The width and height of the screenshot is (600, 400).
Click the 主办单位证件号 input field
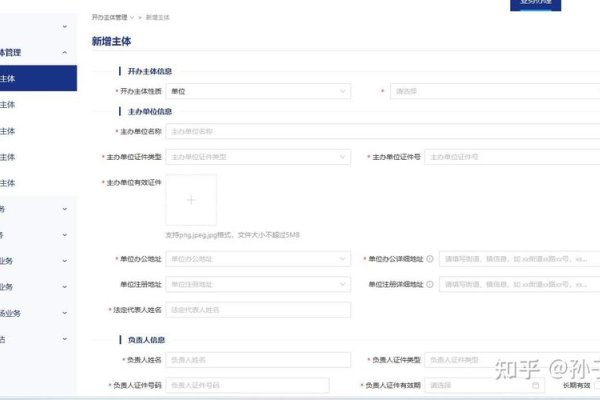(512, 157)
